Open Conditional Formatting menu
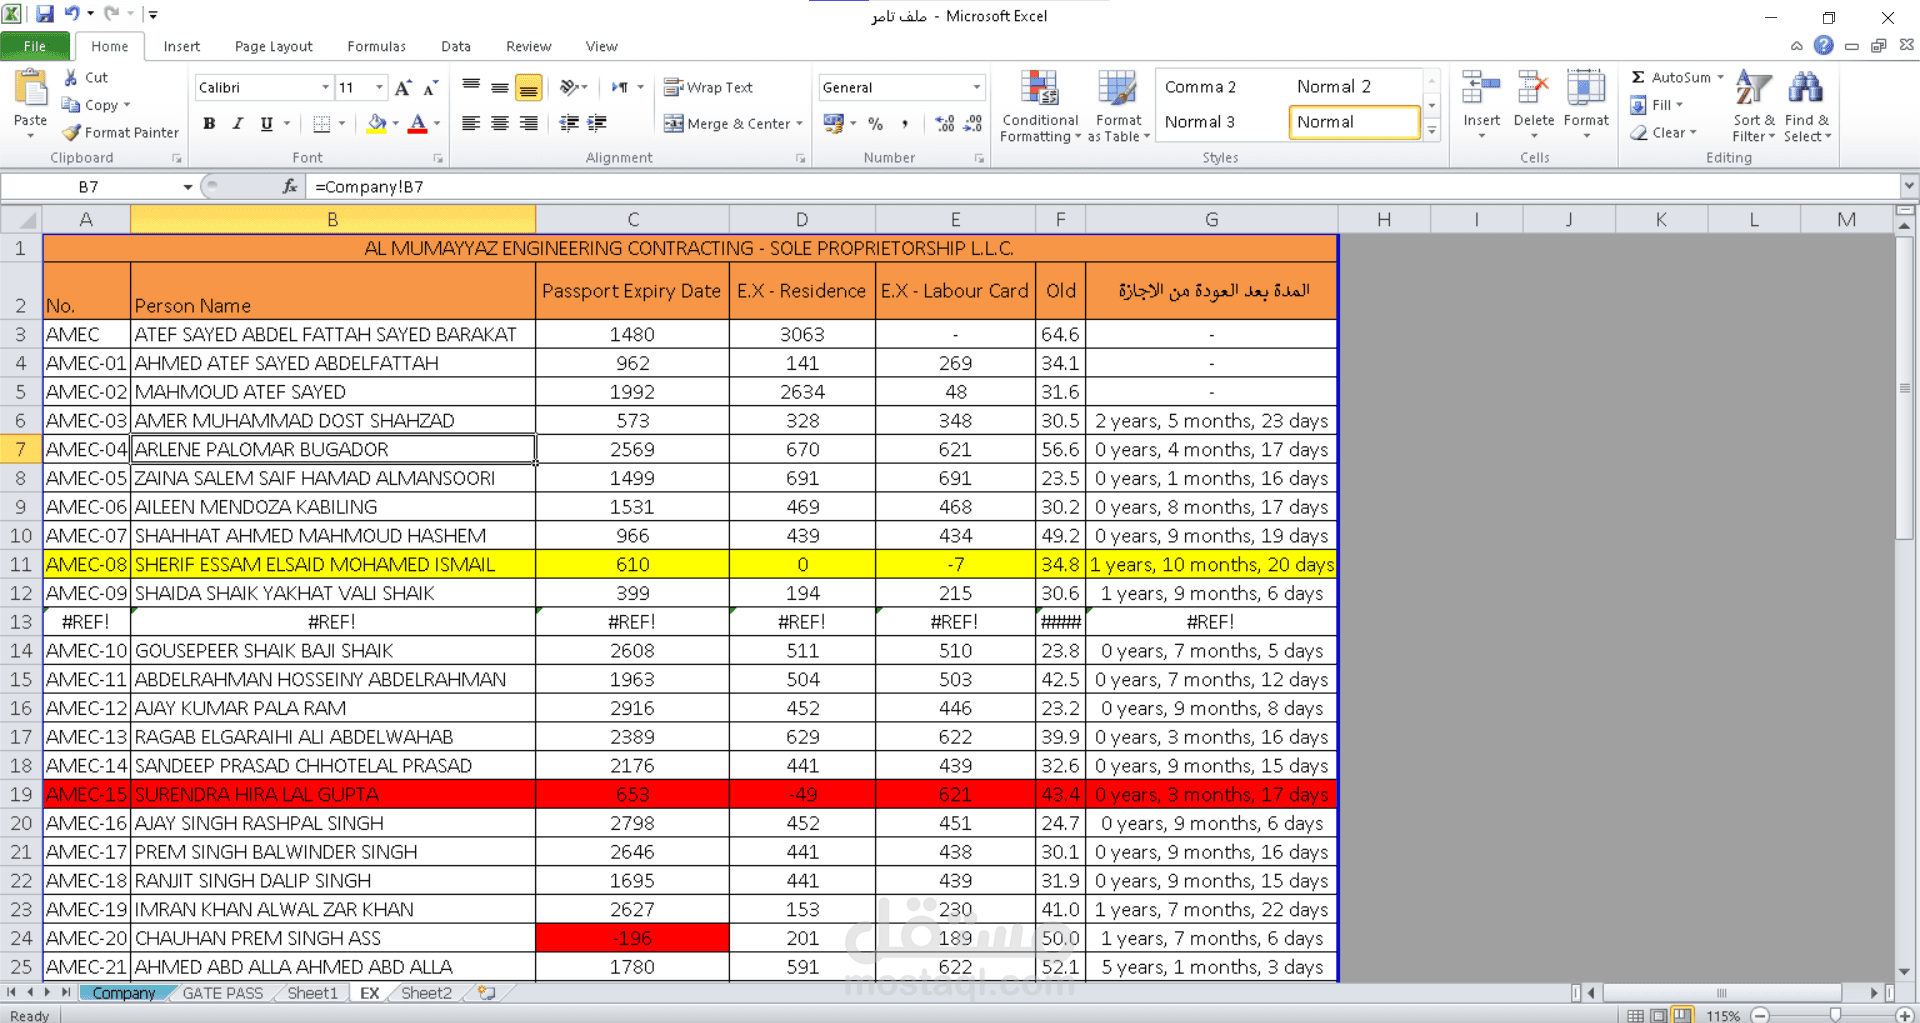Image resolution: width=1920 pixels, height=1023 pixels. [1040, 107]
